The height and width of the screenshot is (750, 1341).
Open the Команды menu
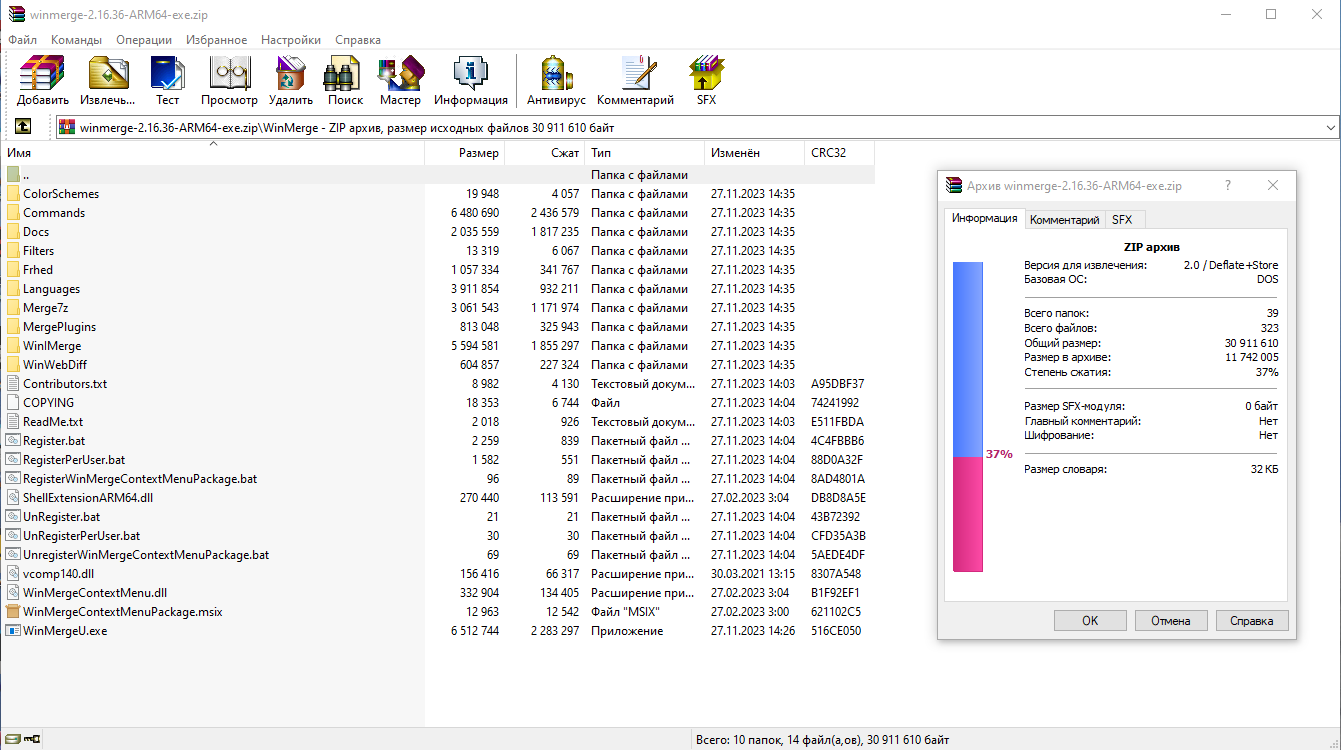tap(76, 40)
